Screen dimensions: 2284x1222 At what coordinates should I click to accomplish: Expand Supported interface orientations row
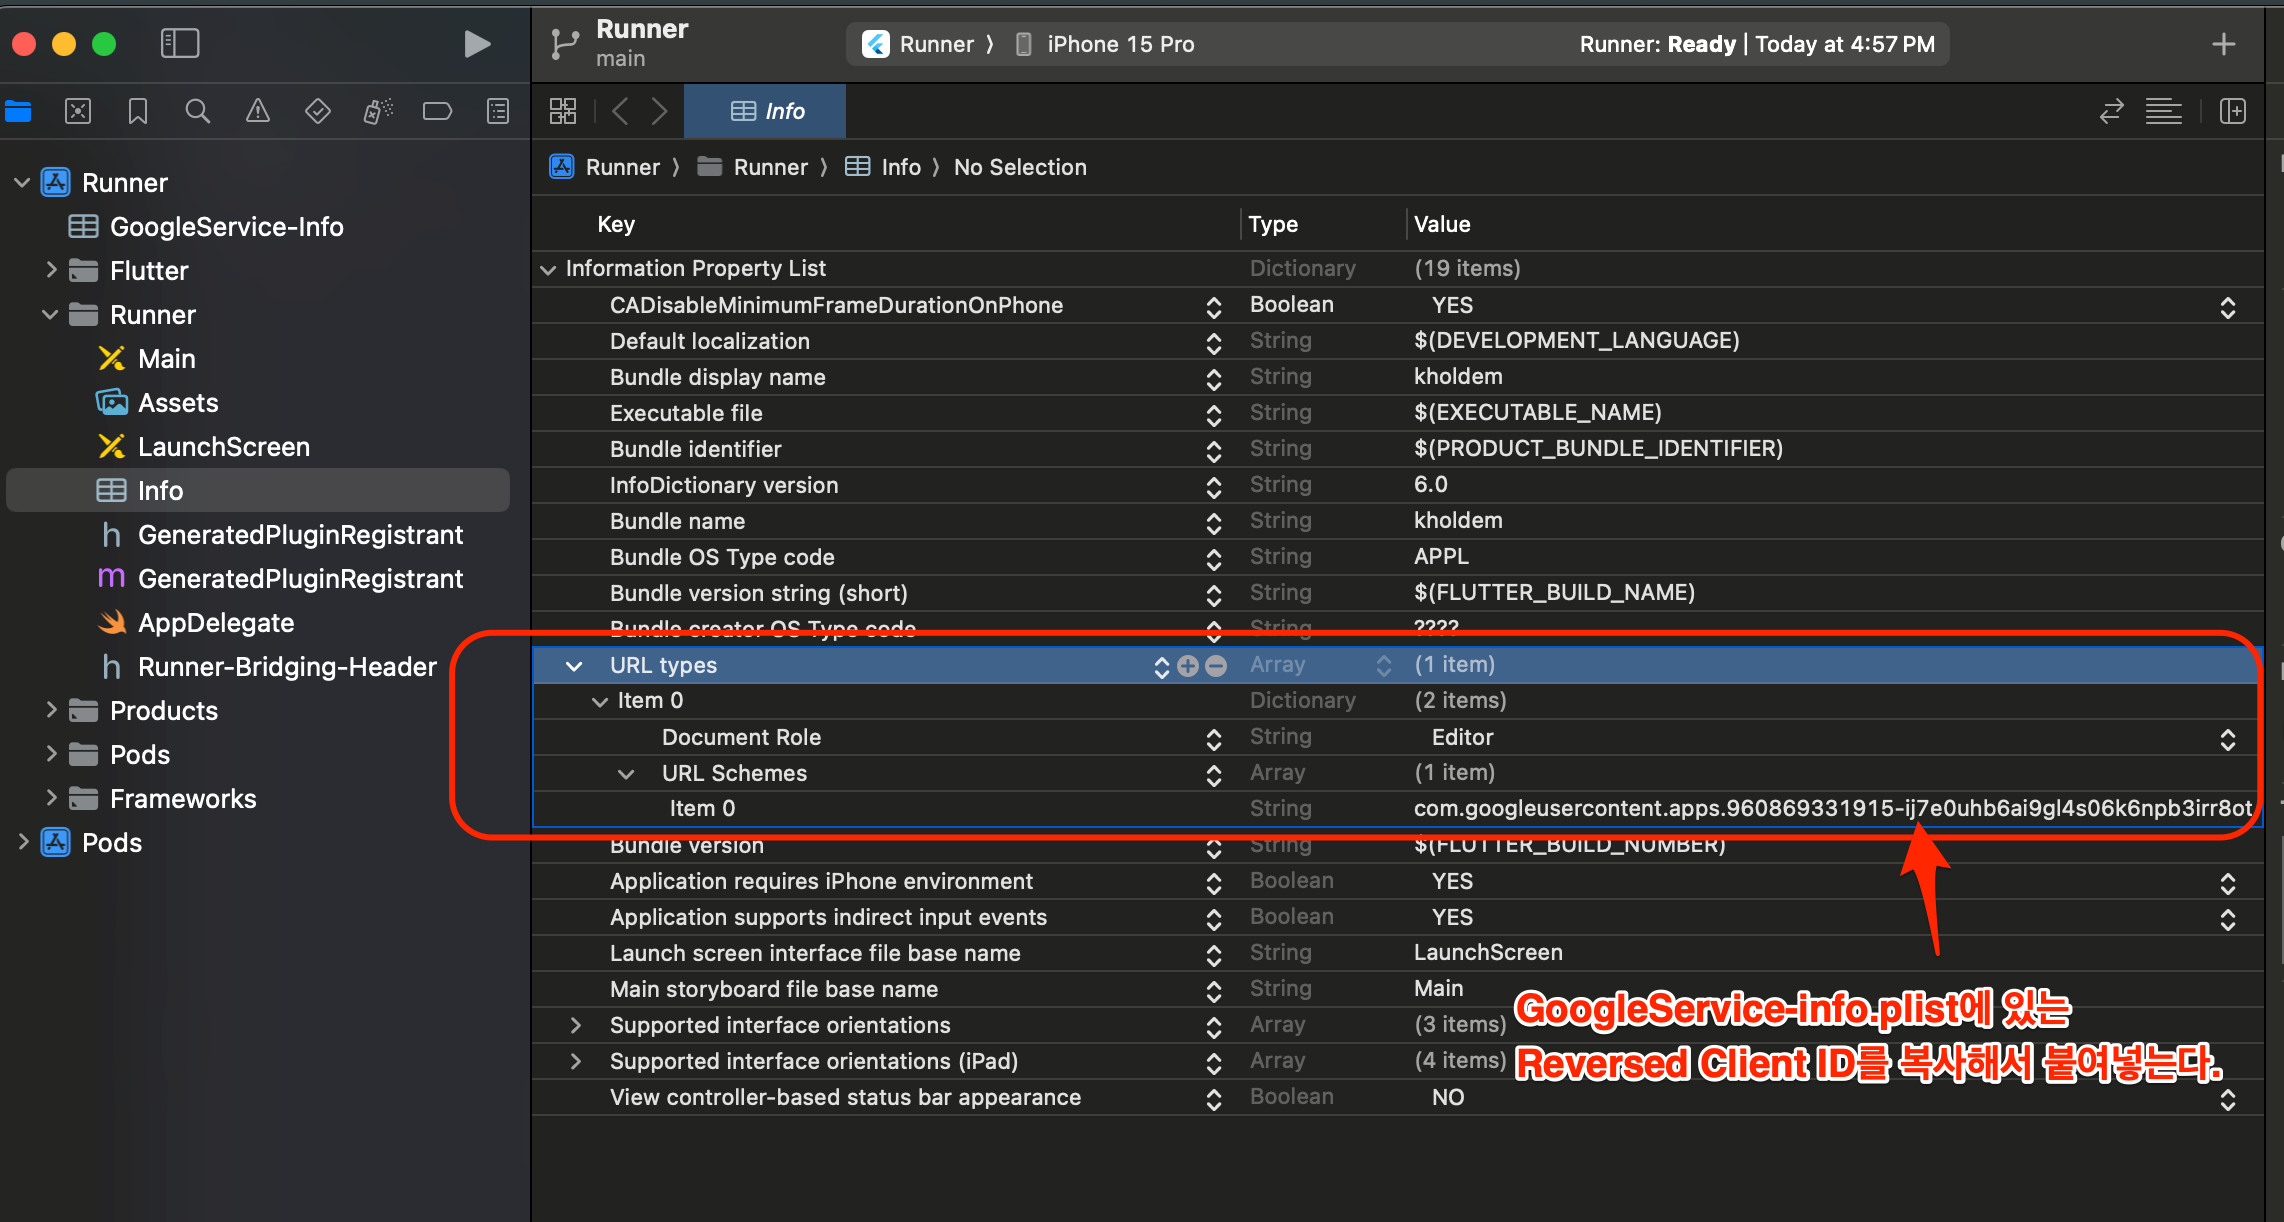pyautogui.click(x=575, y=1025)
